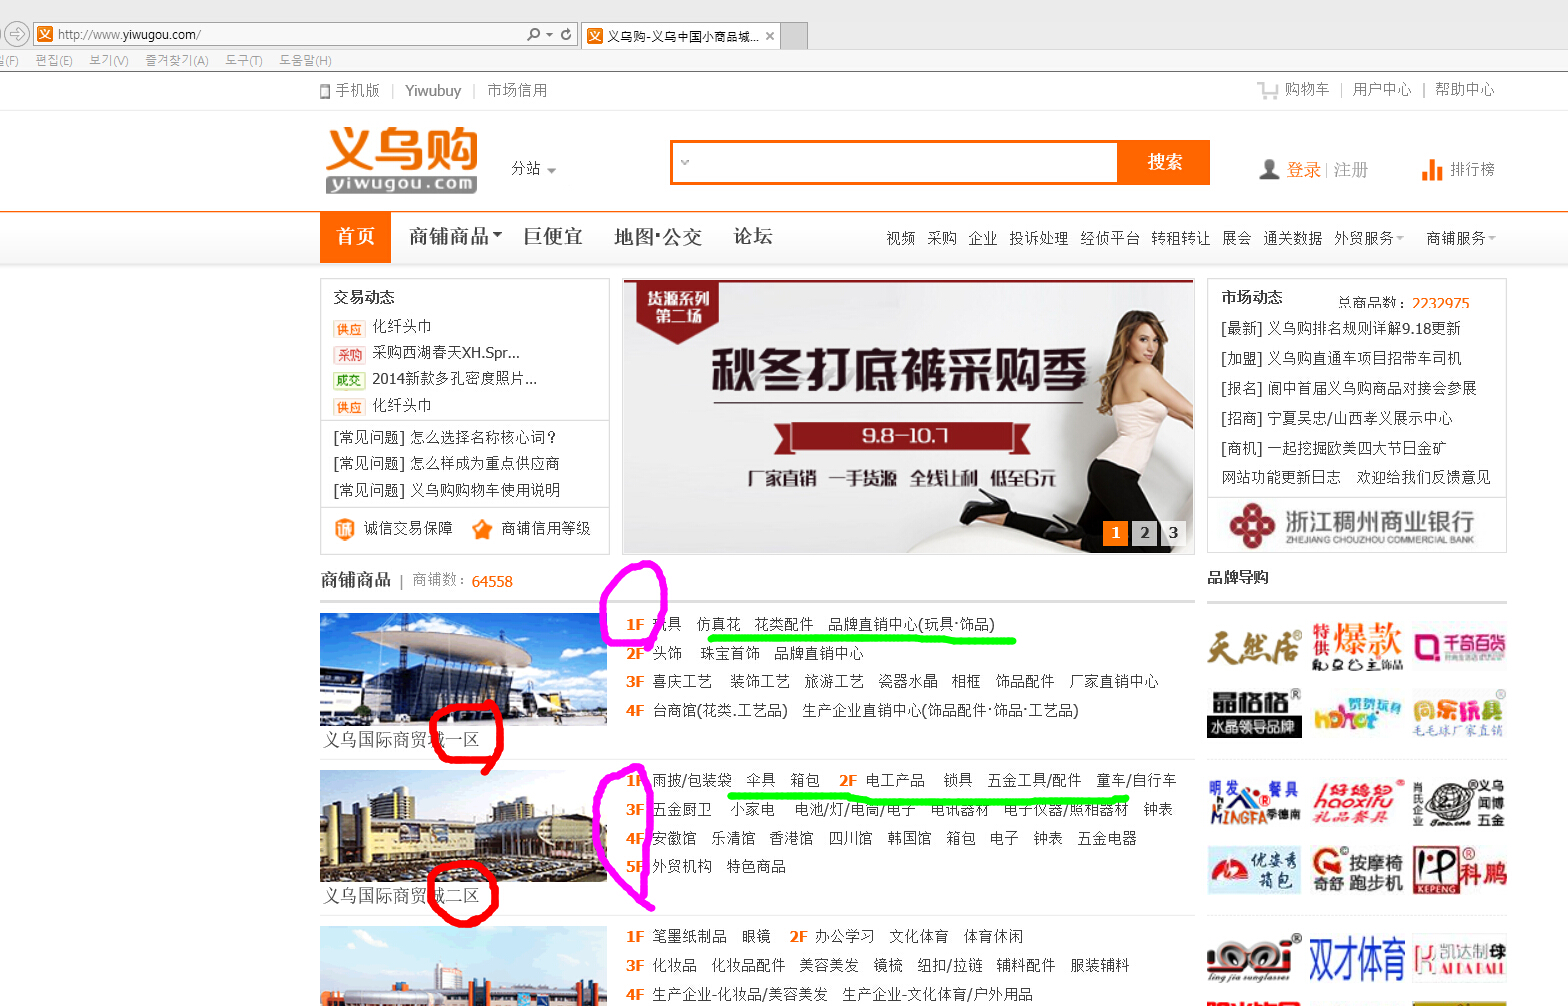The image size is (1568, 1006).
Task: Close the 义乌购 browser tab
Action: pos(770,36)
